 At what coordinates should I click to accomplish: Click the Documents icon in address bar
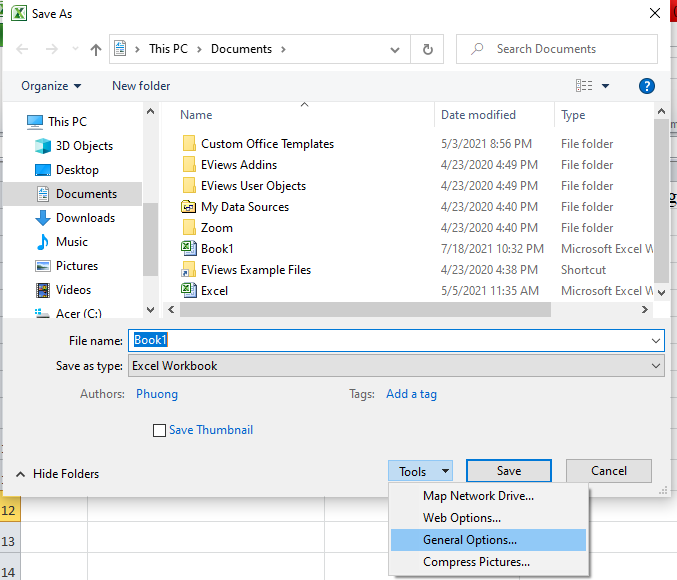[120, 48]
